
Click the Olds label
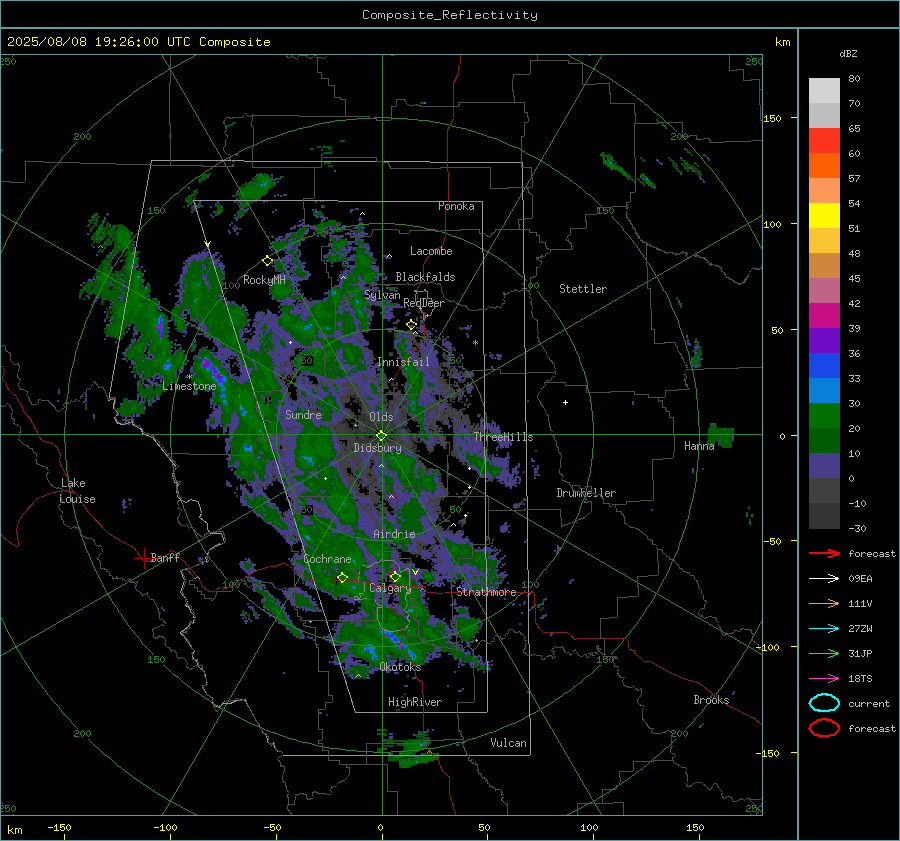click(x=381, y=417)
